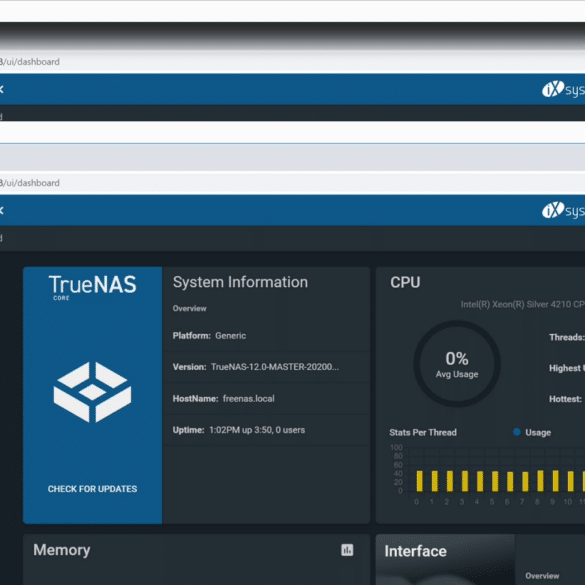Click the Interface card heading
Viewport: 585px width, 585px height.
(415, 551)
